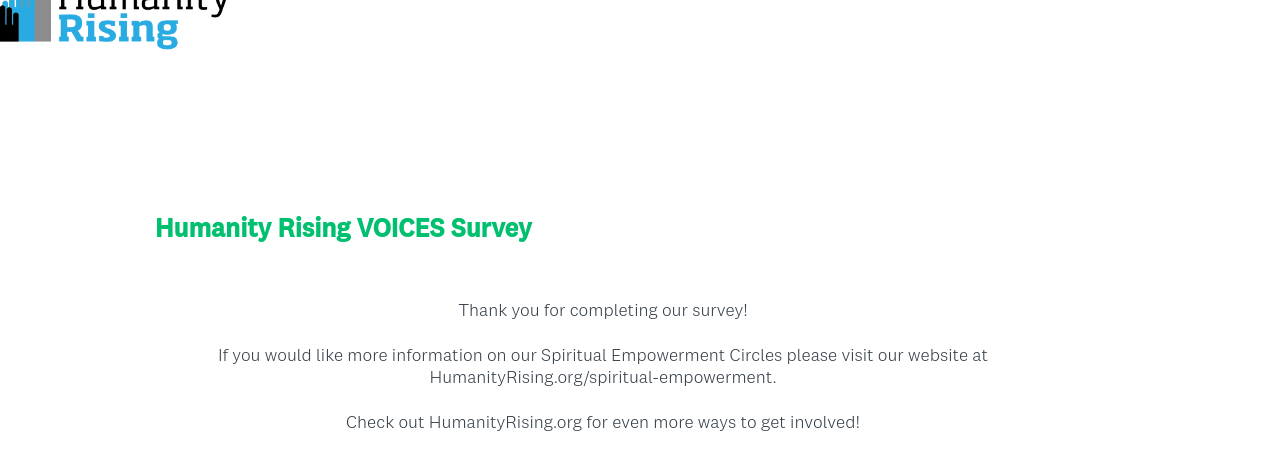Visit 'HumanityRising.org' in the last line
Image resolution: width=1270 pixels, height=462 pixels.
point(505,422)
